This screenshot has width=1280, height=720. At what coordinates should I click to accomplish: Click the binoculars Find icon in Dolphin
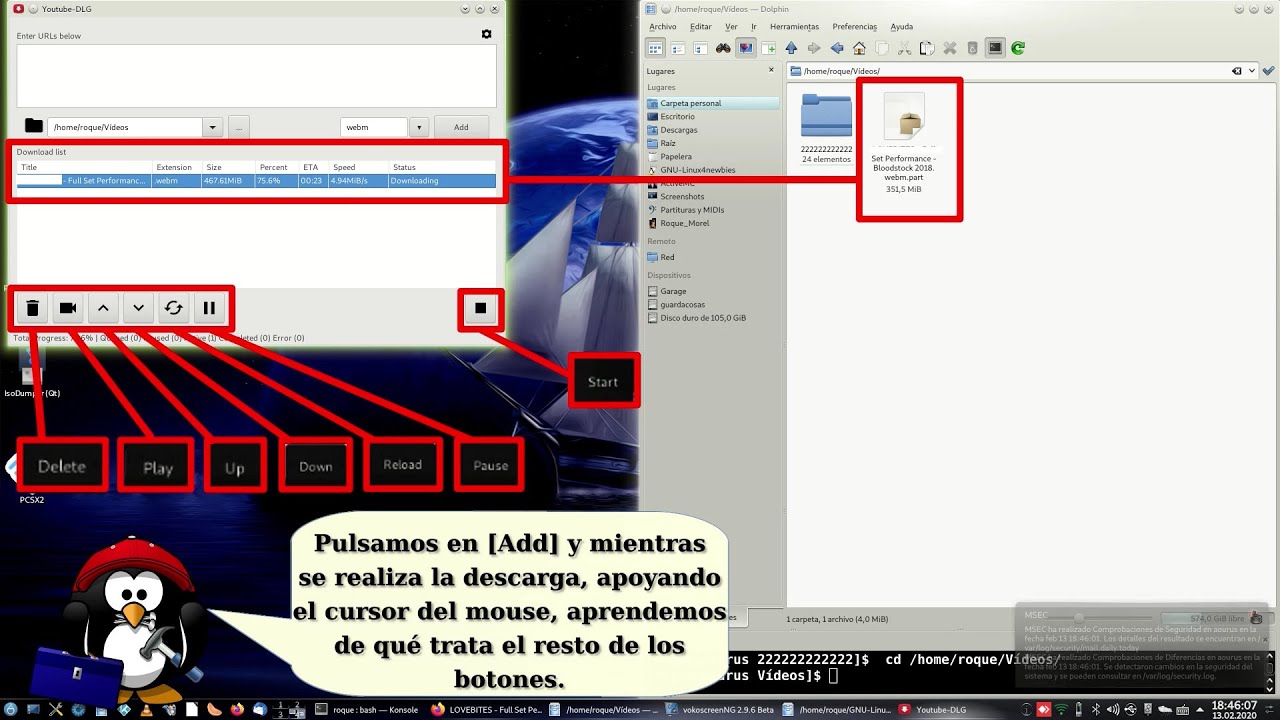723,48
